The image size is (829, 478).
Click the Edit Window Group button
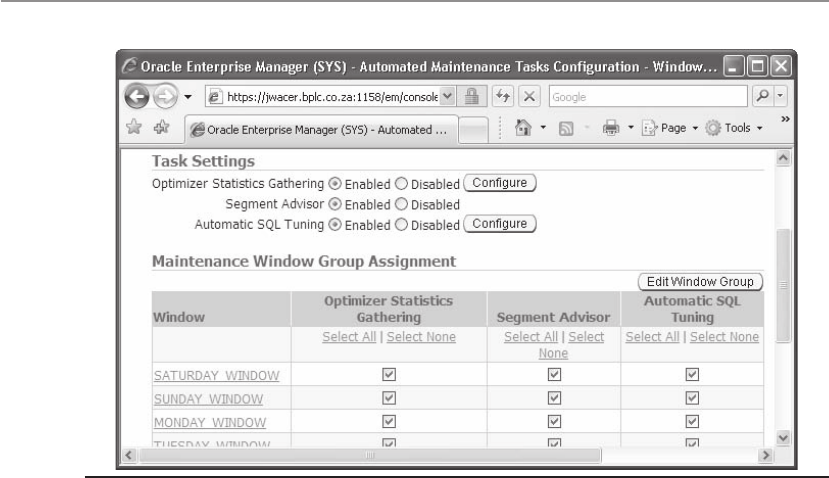tap(700, 282)
